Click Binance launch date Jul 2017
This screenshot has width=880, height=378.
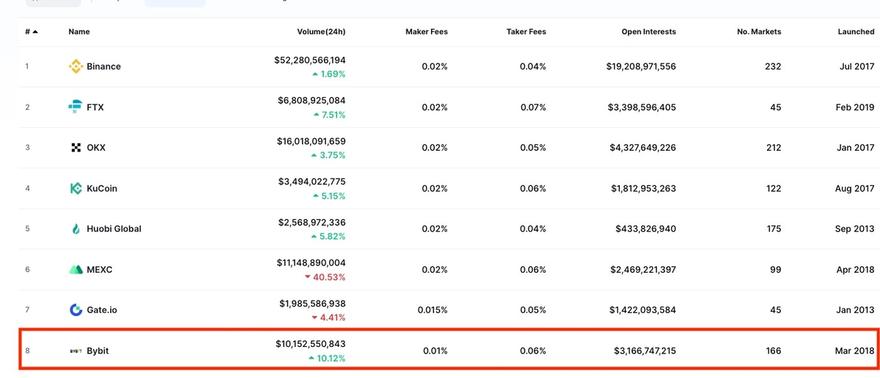click(x=857, y=67)
